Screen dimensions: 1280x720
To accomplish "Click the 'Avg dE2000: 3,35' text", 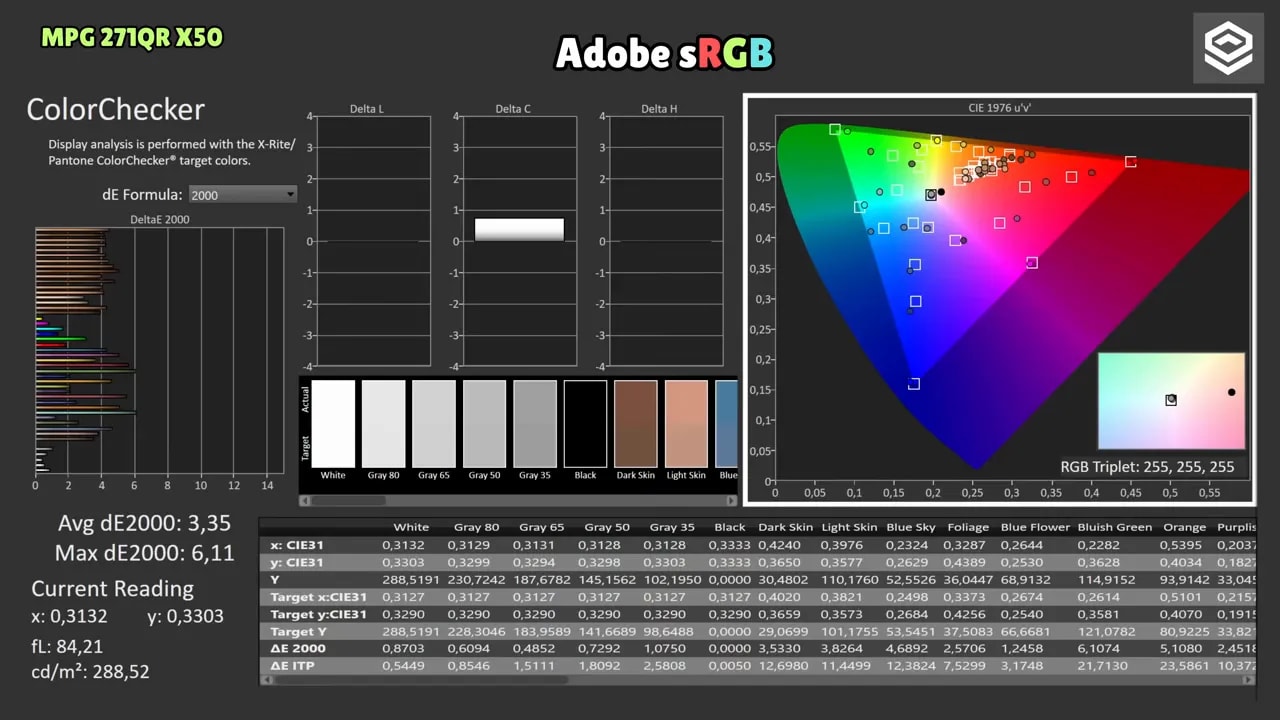I will click(x=145, y=524).
